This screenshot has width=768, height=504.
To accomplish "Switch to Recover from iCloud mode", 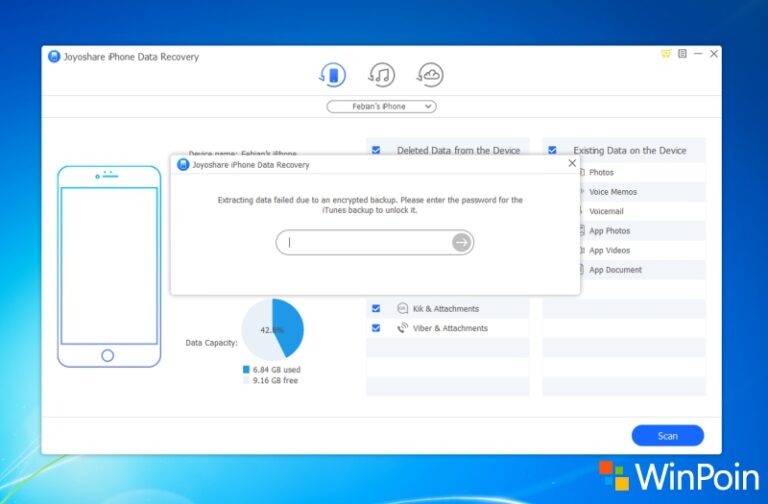I will [430, 74].
